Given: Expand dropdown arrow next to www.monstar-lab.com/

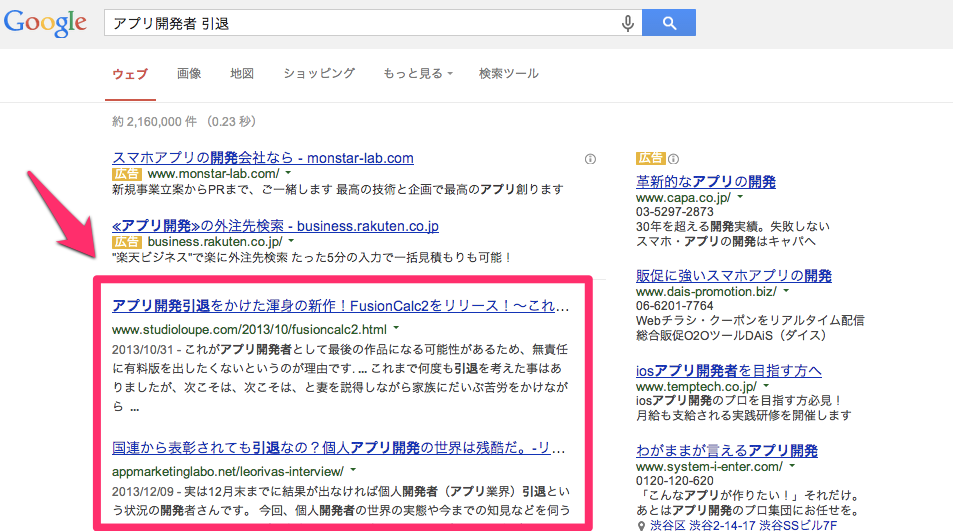Looking at the screenshot, I should click(x=288, y=173).
